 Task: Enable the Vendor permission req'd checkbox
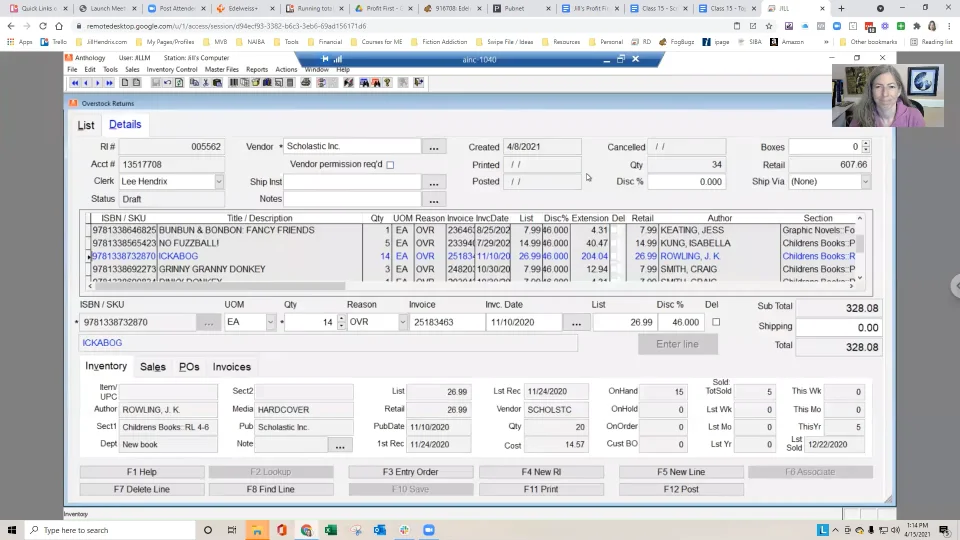click(390, 165)
